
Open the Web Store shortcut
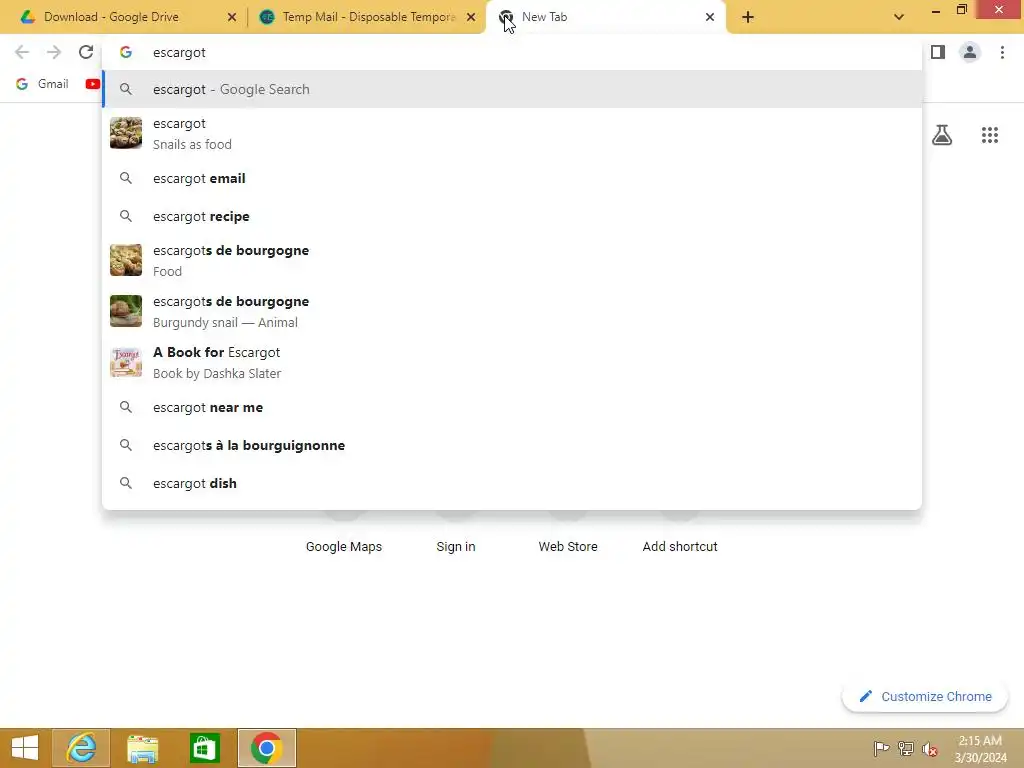pos(568,546)
